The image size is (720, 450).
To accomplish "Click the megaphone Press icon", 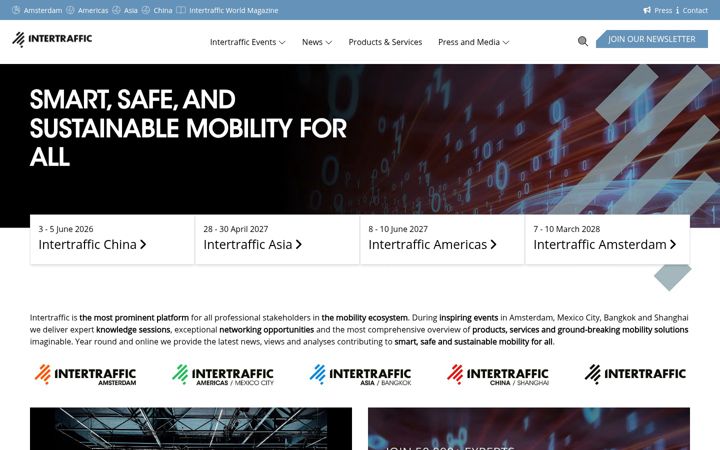I will pyautogui.click(x=647, y=10).
